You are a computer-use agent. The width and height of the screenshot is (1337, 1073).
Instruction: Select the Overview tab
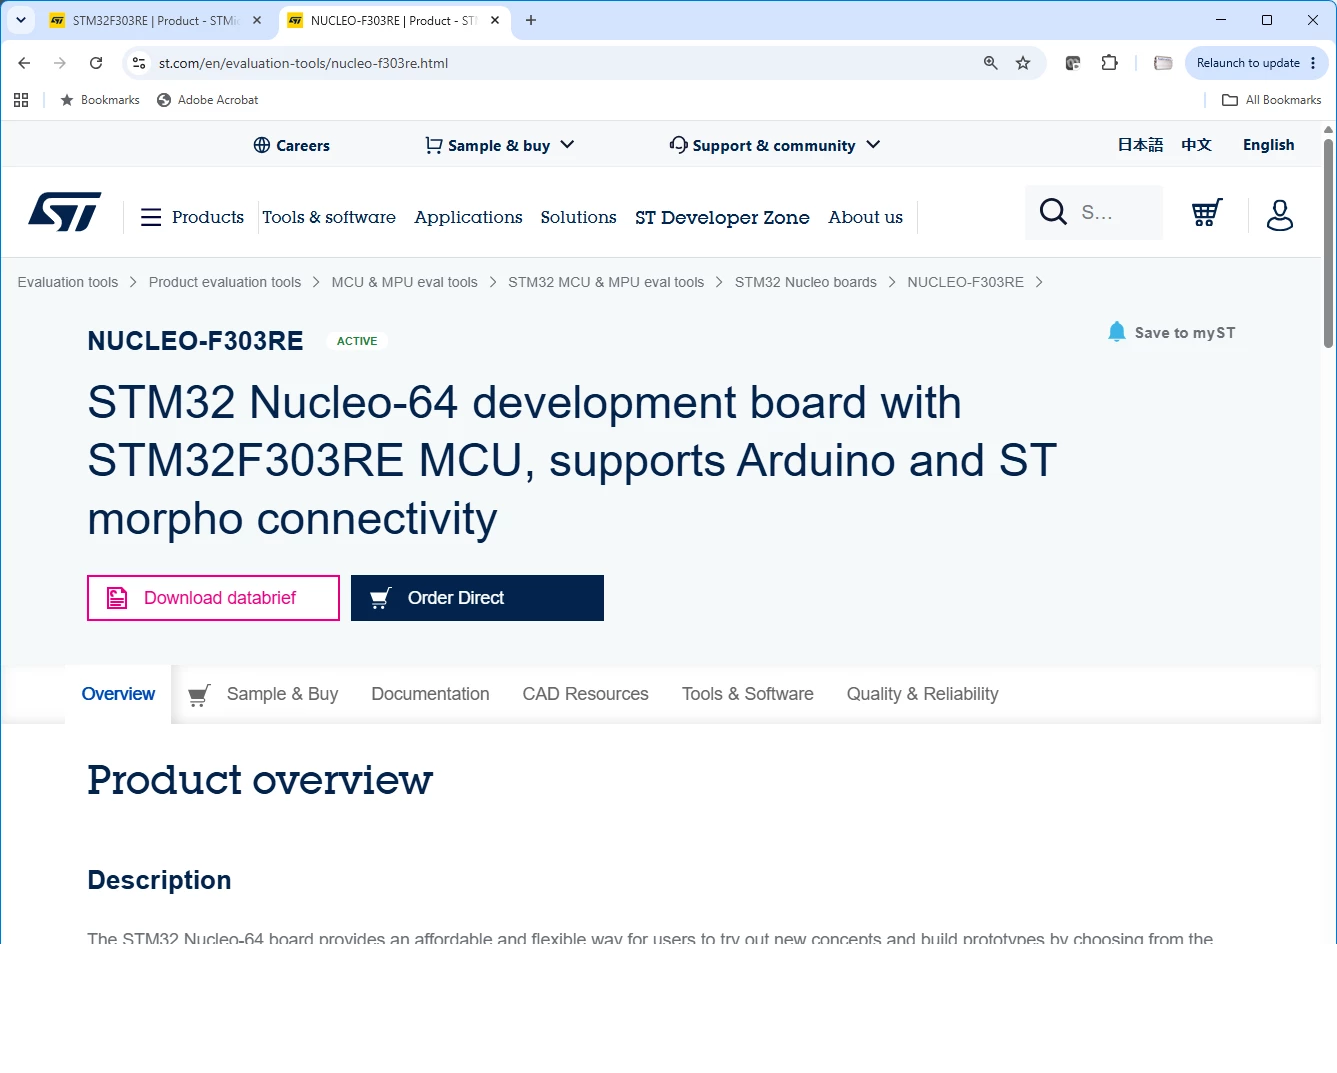(x=118, y=694)
